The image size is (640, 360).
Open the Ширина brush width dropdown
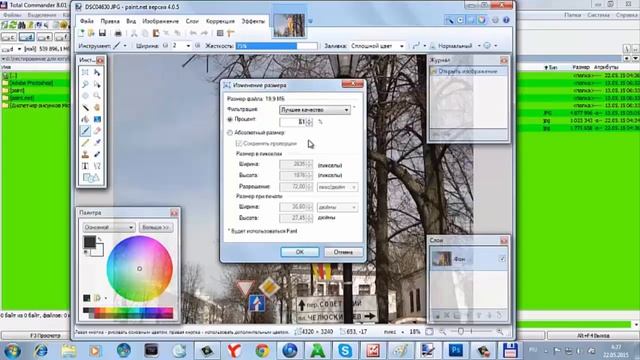tap(188, 46)
